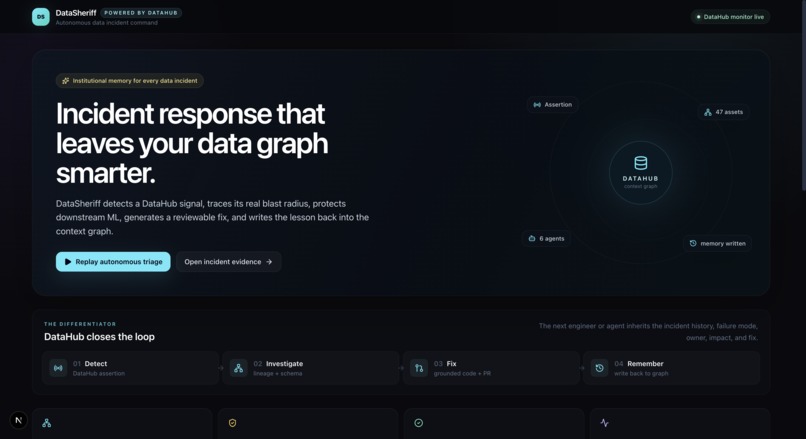Open the 01 Detect step card
The image size is (806, 439).
point(131,368)
